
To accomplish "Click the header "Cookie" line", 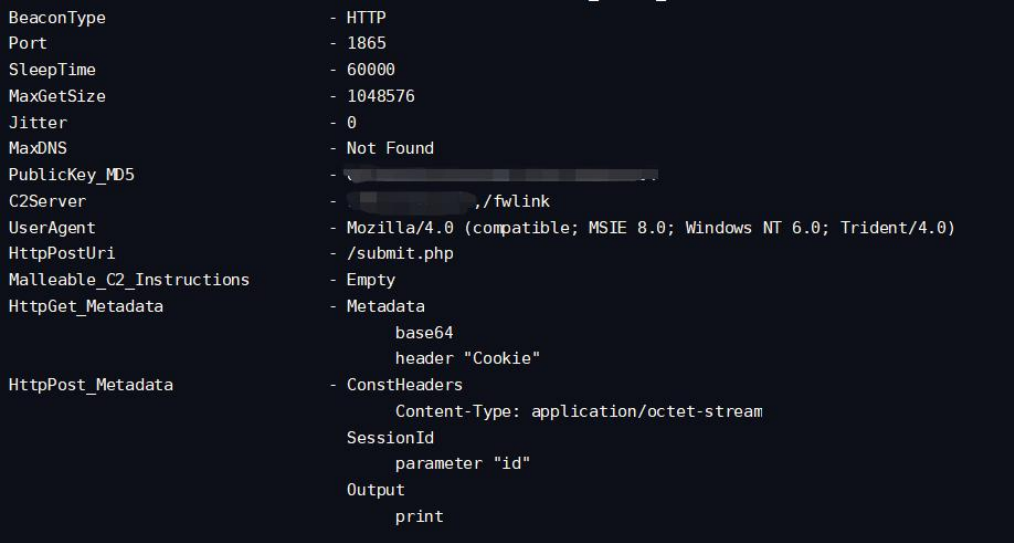I will (x=468, y=359).
